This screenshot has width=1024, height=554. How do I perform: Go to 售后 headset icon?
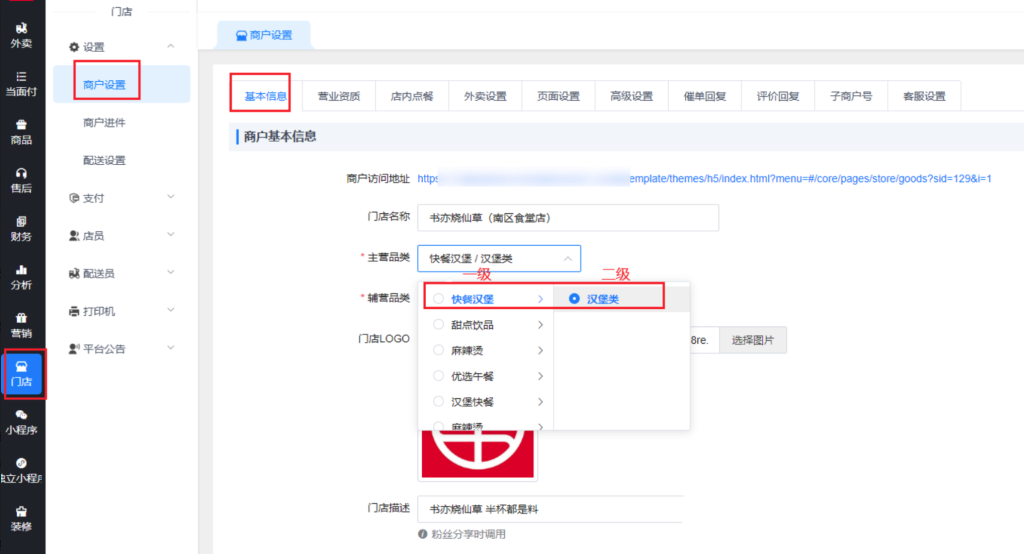click(21, 180)
